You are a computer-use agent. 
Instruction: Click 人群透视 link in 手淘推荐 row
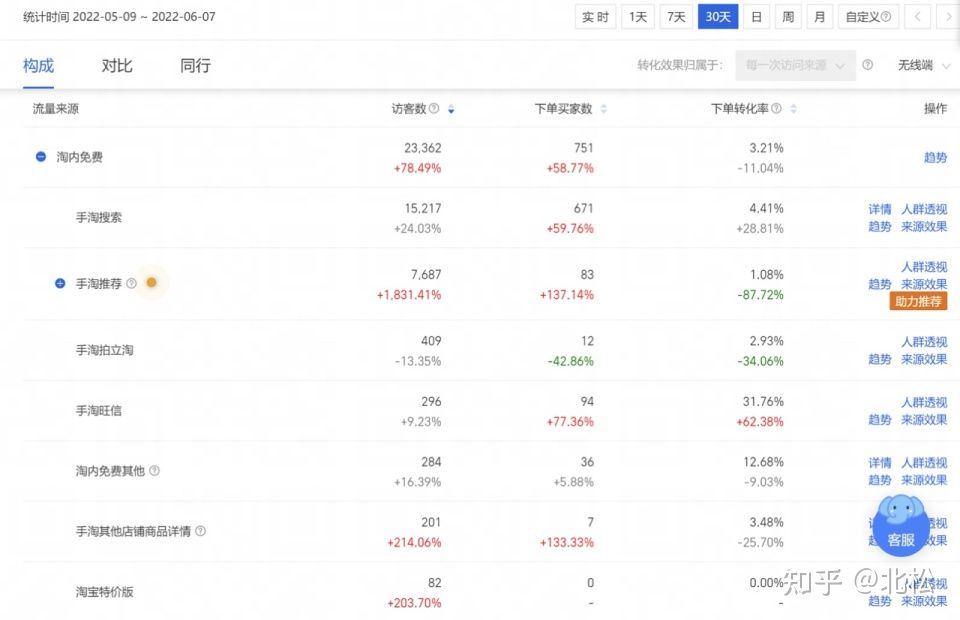click(924, 267)
